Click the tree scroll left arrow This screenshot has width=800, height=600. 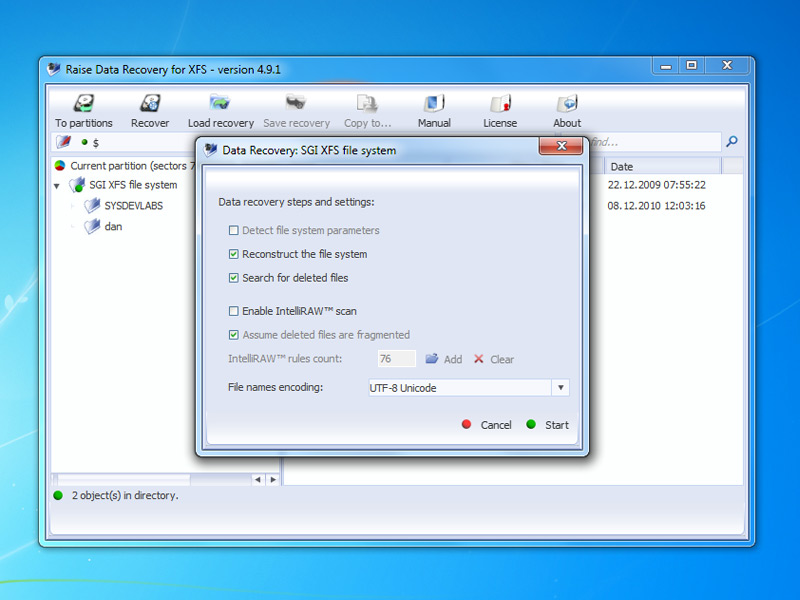(x=258, y=480)
